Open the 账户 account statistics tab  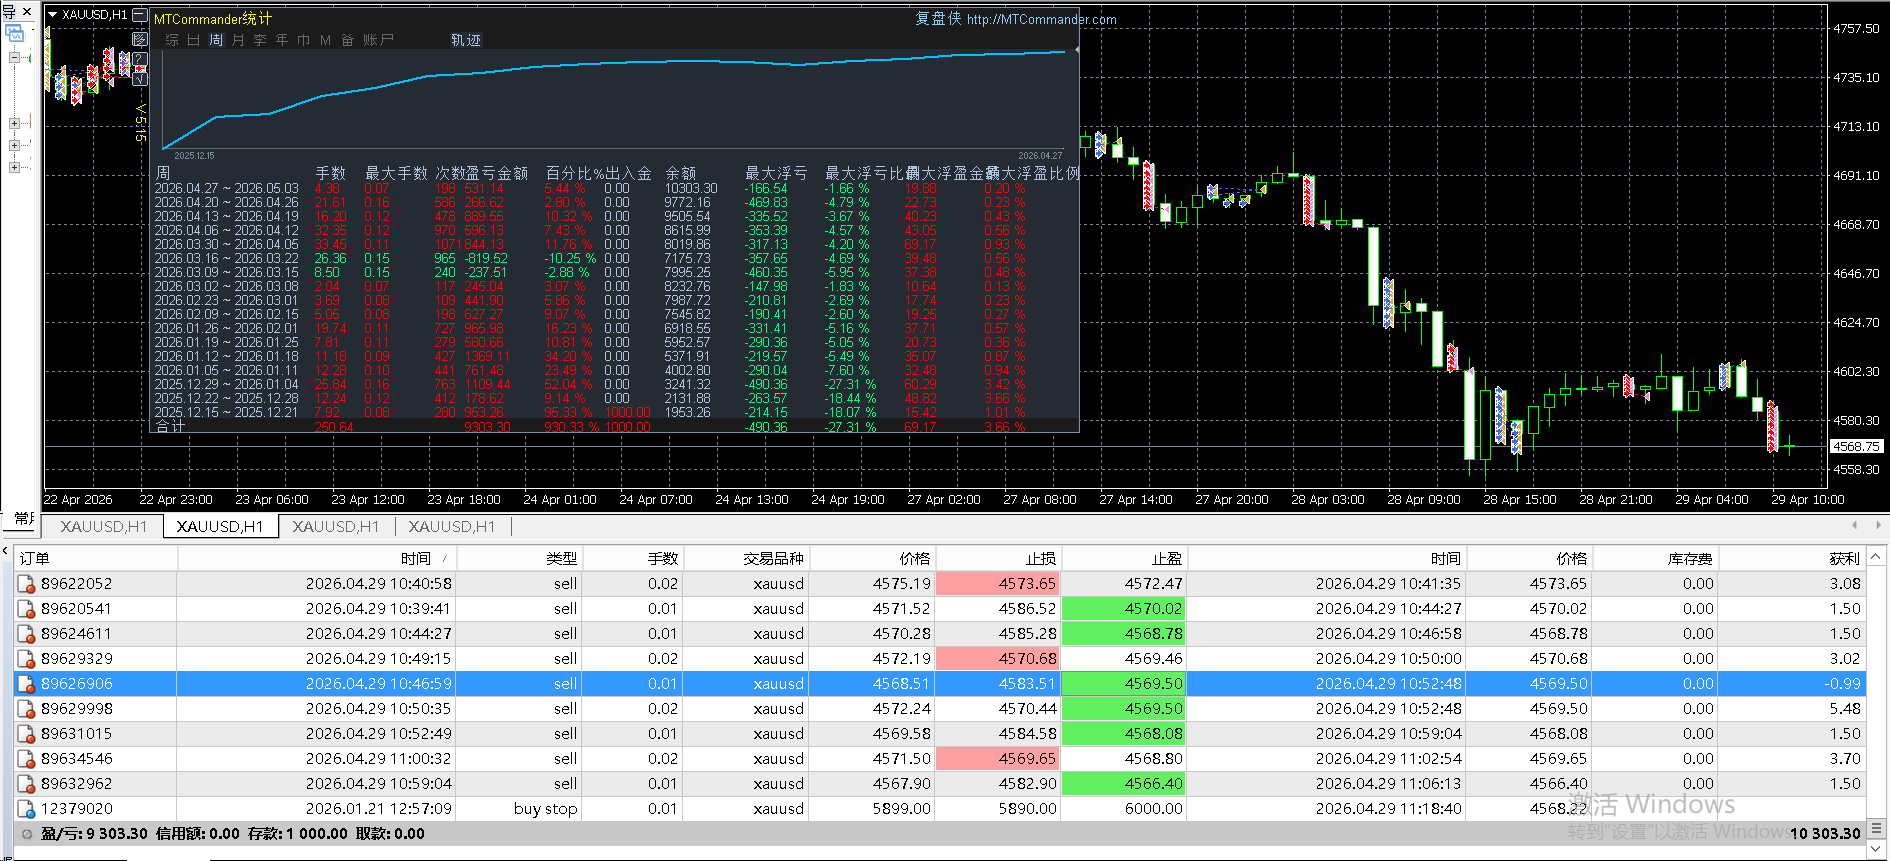(x=378, y=40)
